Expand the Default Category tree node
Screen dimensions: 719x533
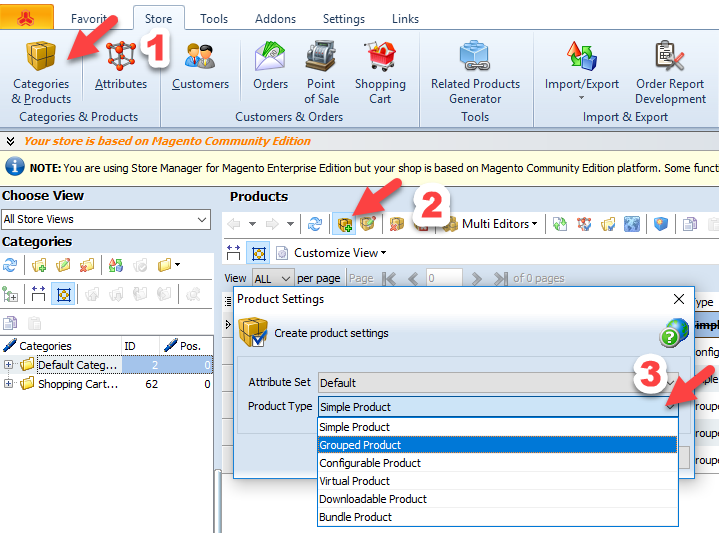[8, 365]
